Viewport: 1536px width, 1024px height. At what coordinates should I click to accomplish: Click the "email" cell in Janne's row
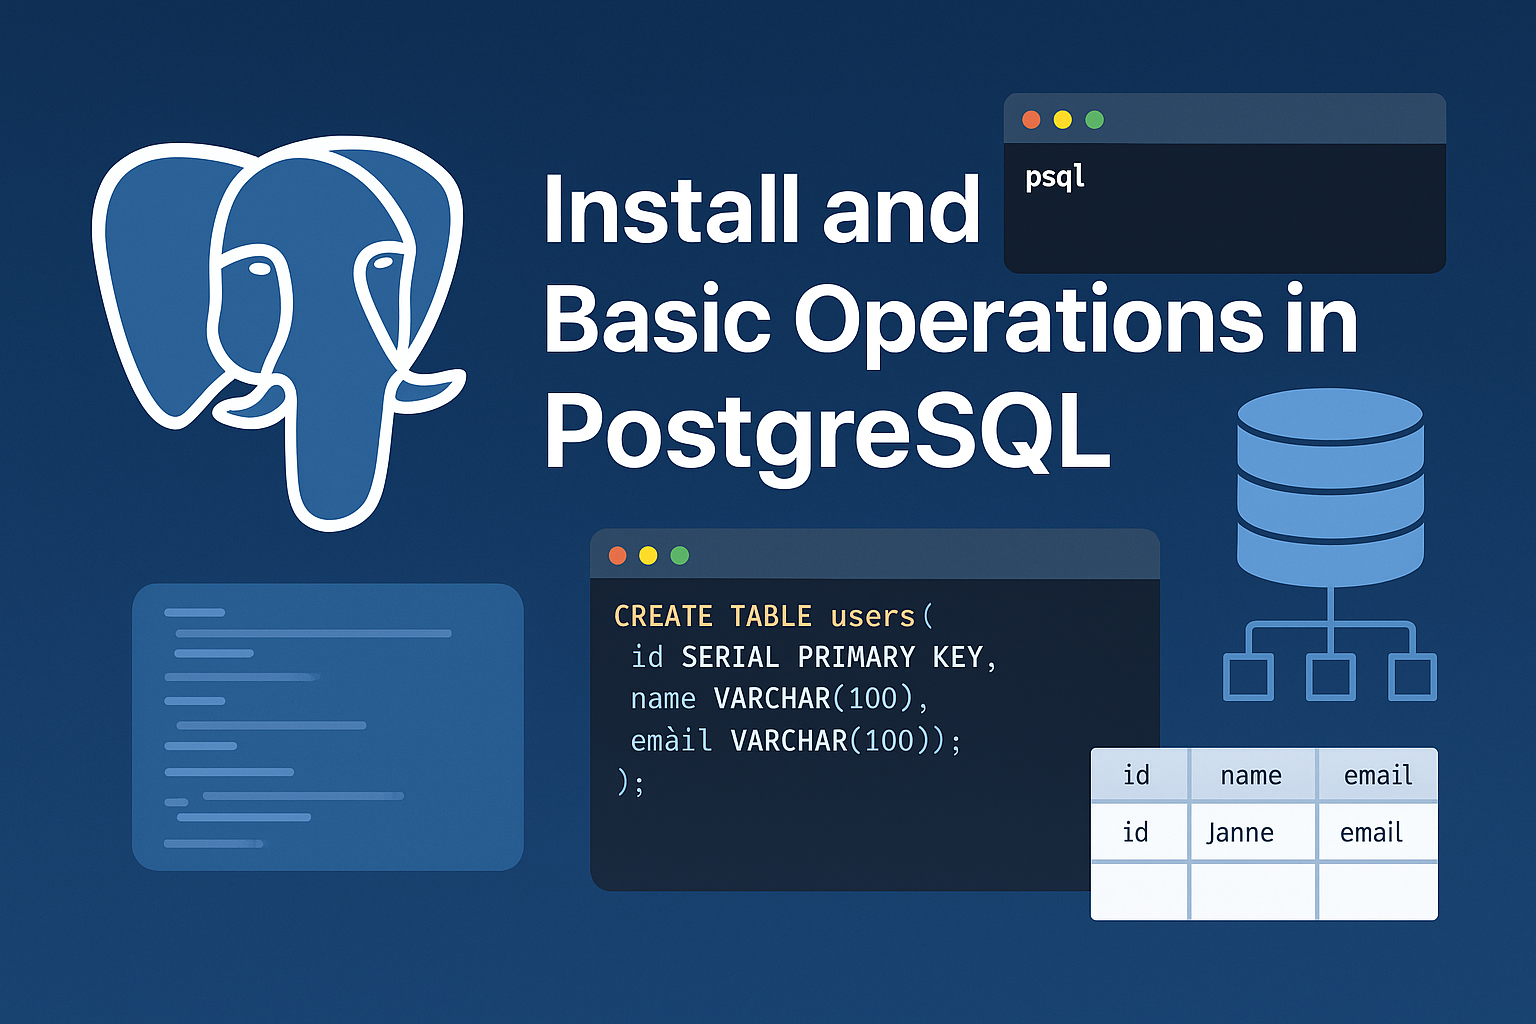coord(1378,832)
